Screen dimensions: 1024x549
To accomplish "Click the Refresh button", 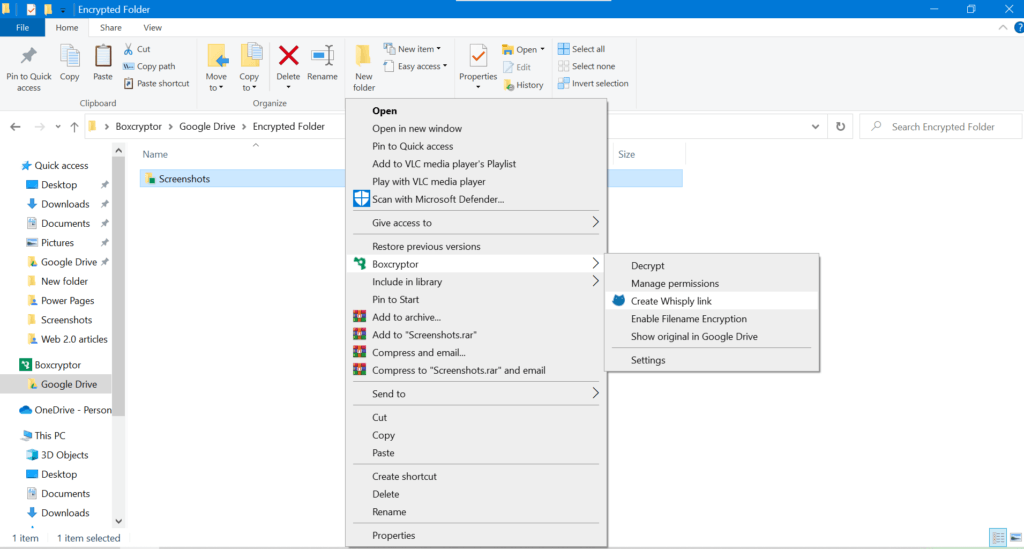I will coord(840,127).
